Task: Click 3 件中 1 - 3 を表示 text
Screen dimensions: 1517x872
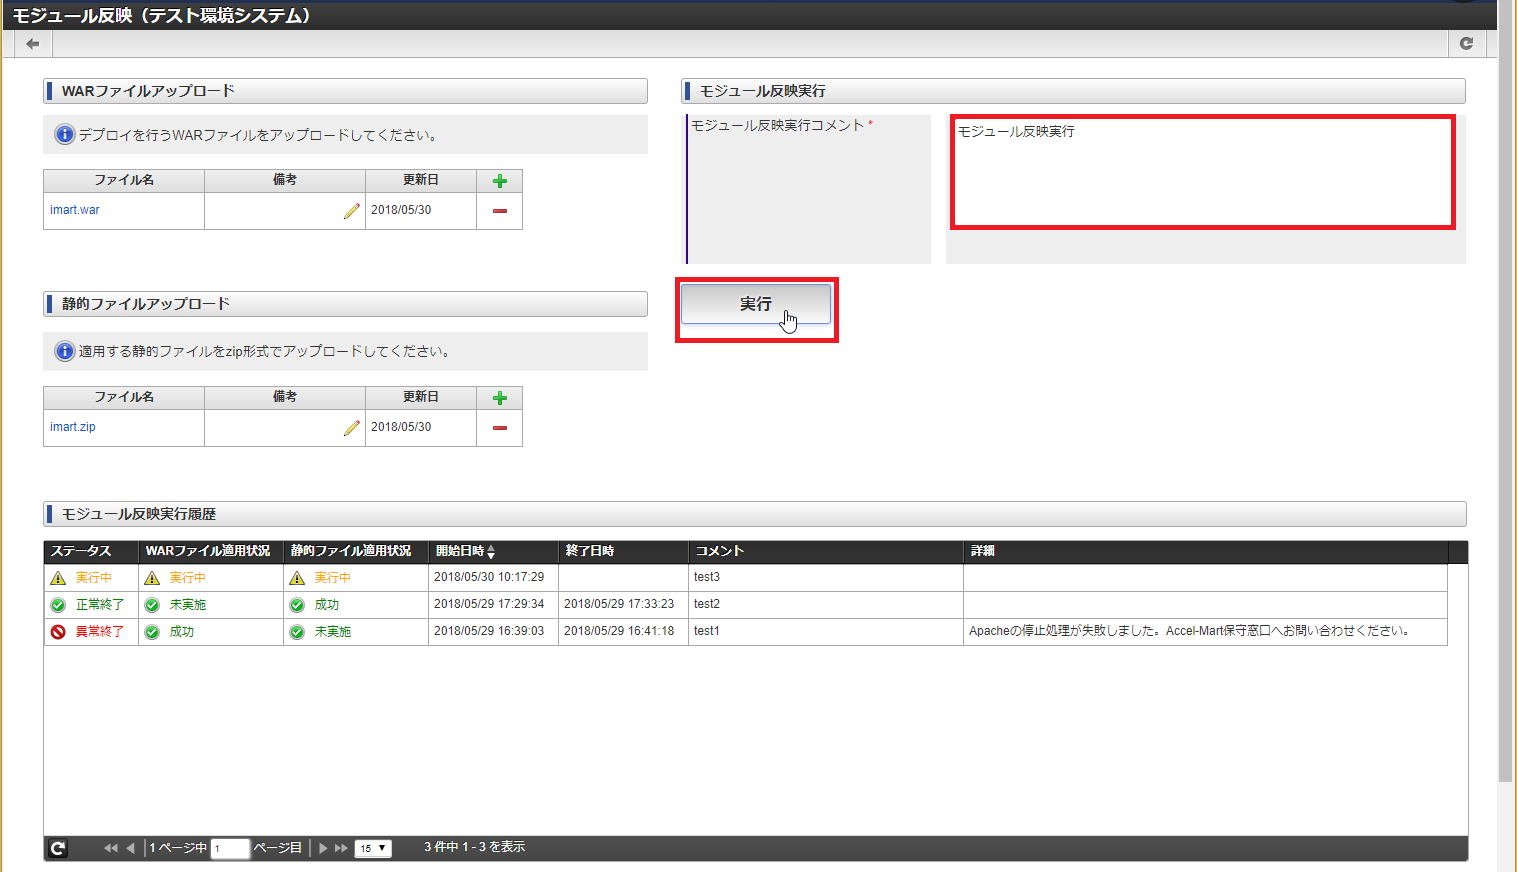Action: click(x=474, y=847)
